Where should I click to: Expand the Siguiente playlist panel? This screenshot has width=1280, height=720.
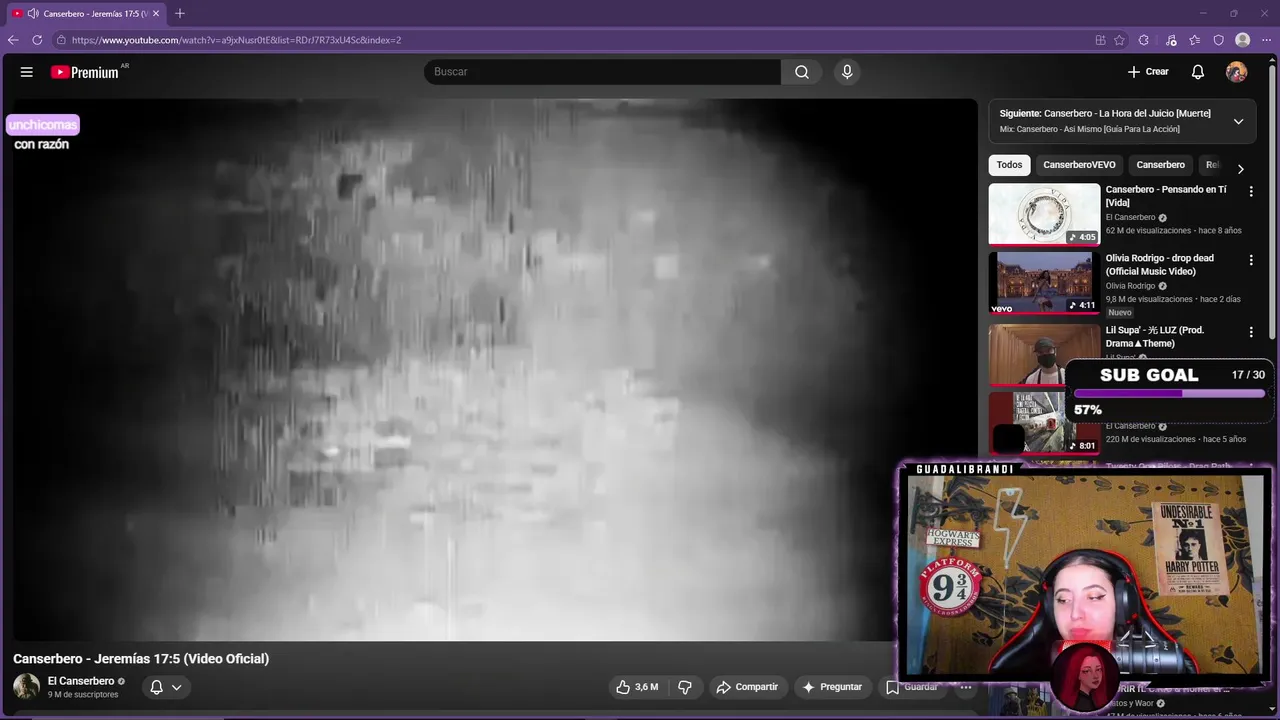point(1238,121)
